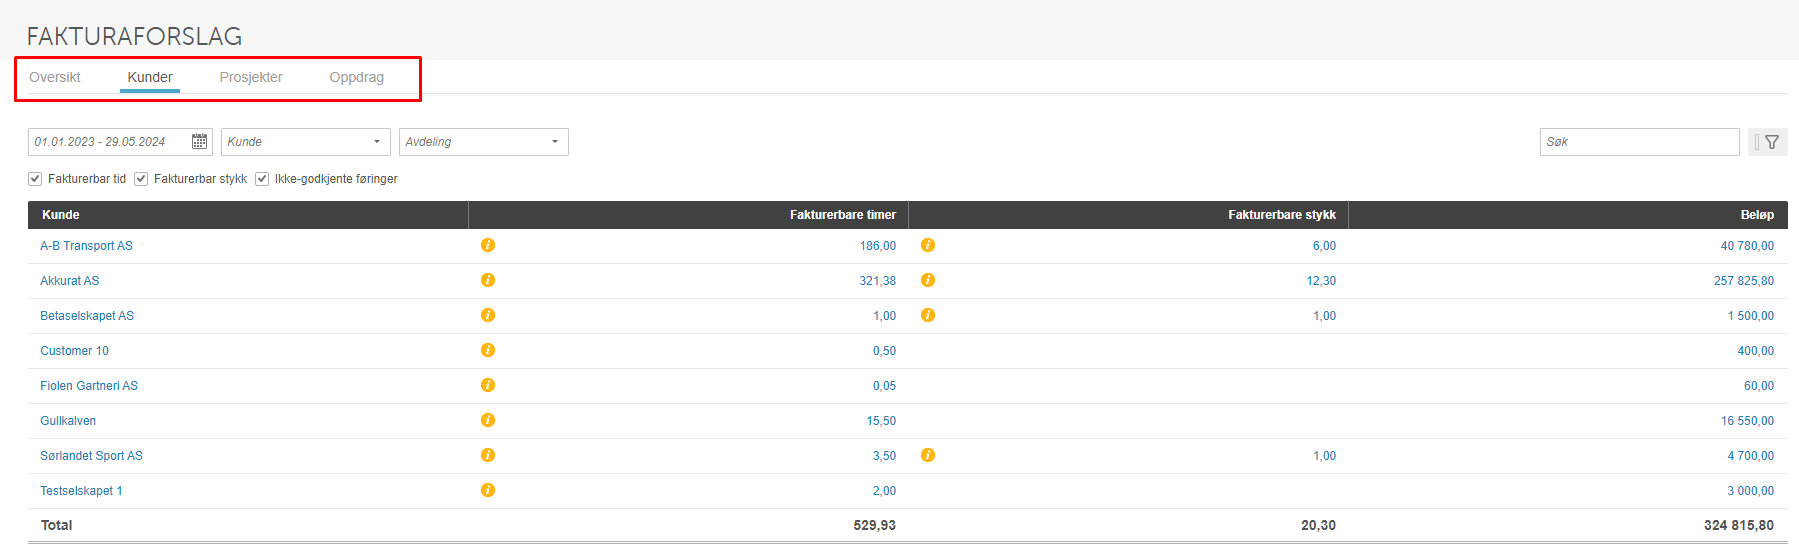Open the filter funnel icon

[1772, 142]
